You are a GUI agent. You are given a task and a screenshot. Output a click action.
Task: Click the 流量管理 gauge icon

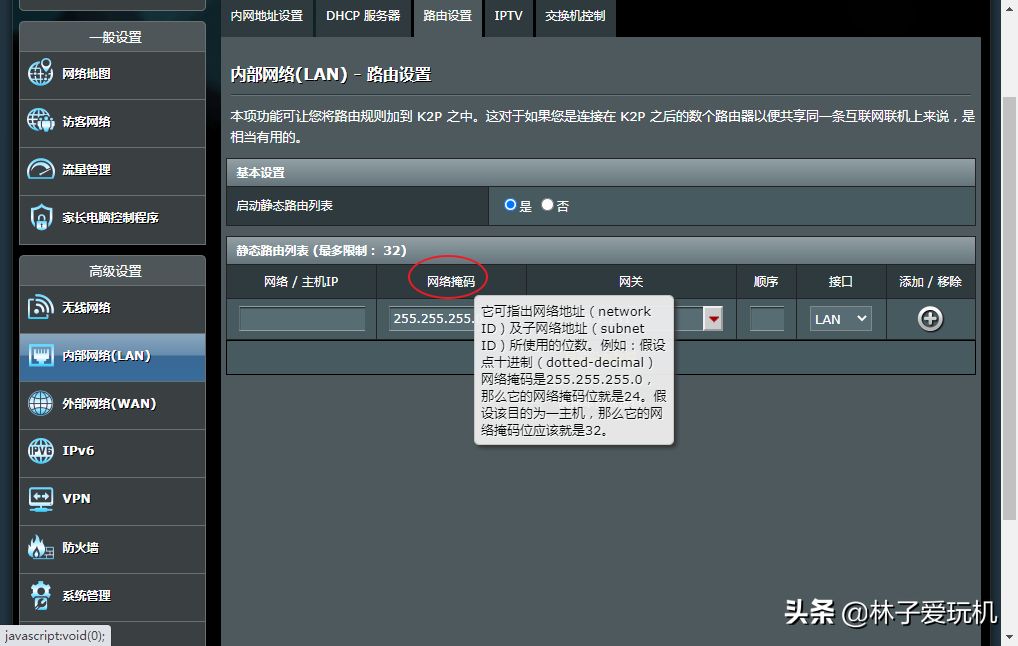click(x=41, y=169)
